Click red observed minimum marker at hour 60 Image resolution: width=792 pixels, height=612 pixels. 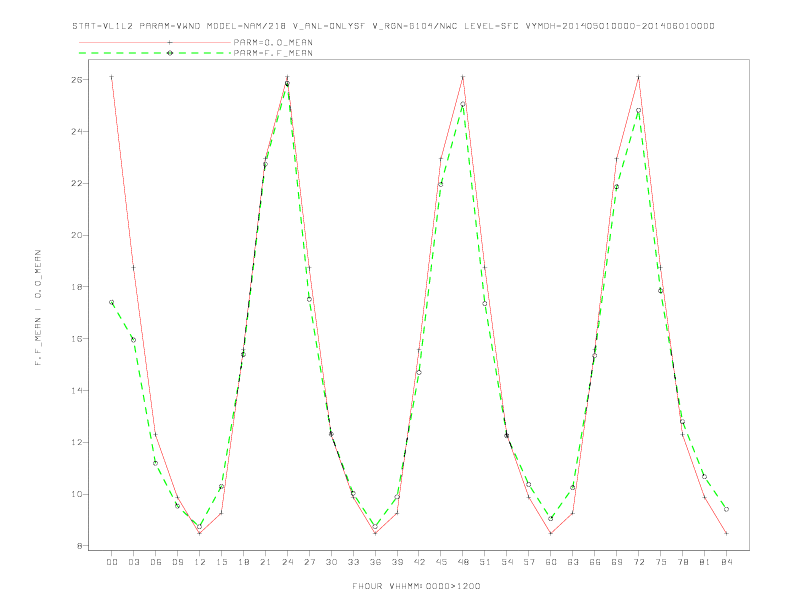551,533
